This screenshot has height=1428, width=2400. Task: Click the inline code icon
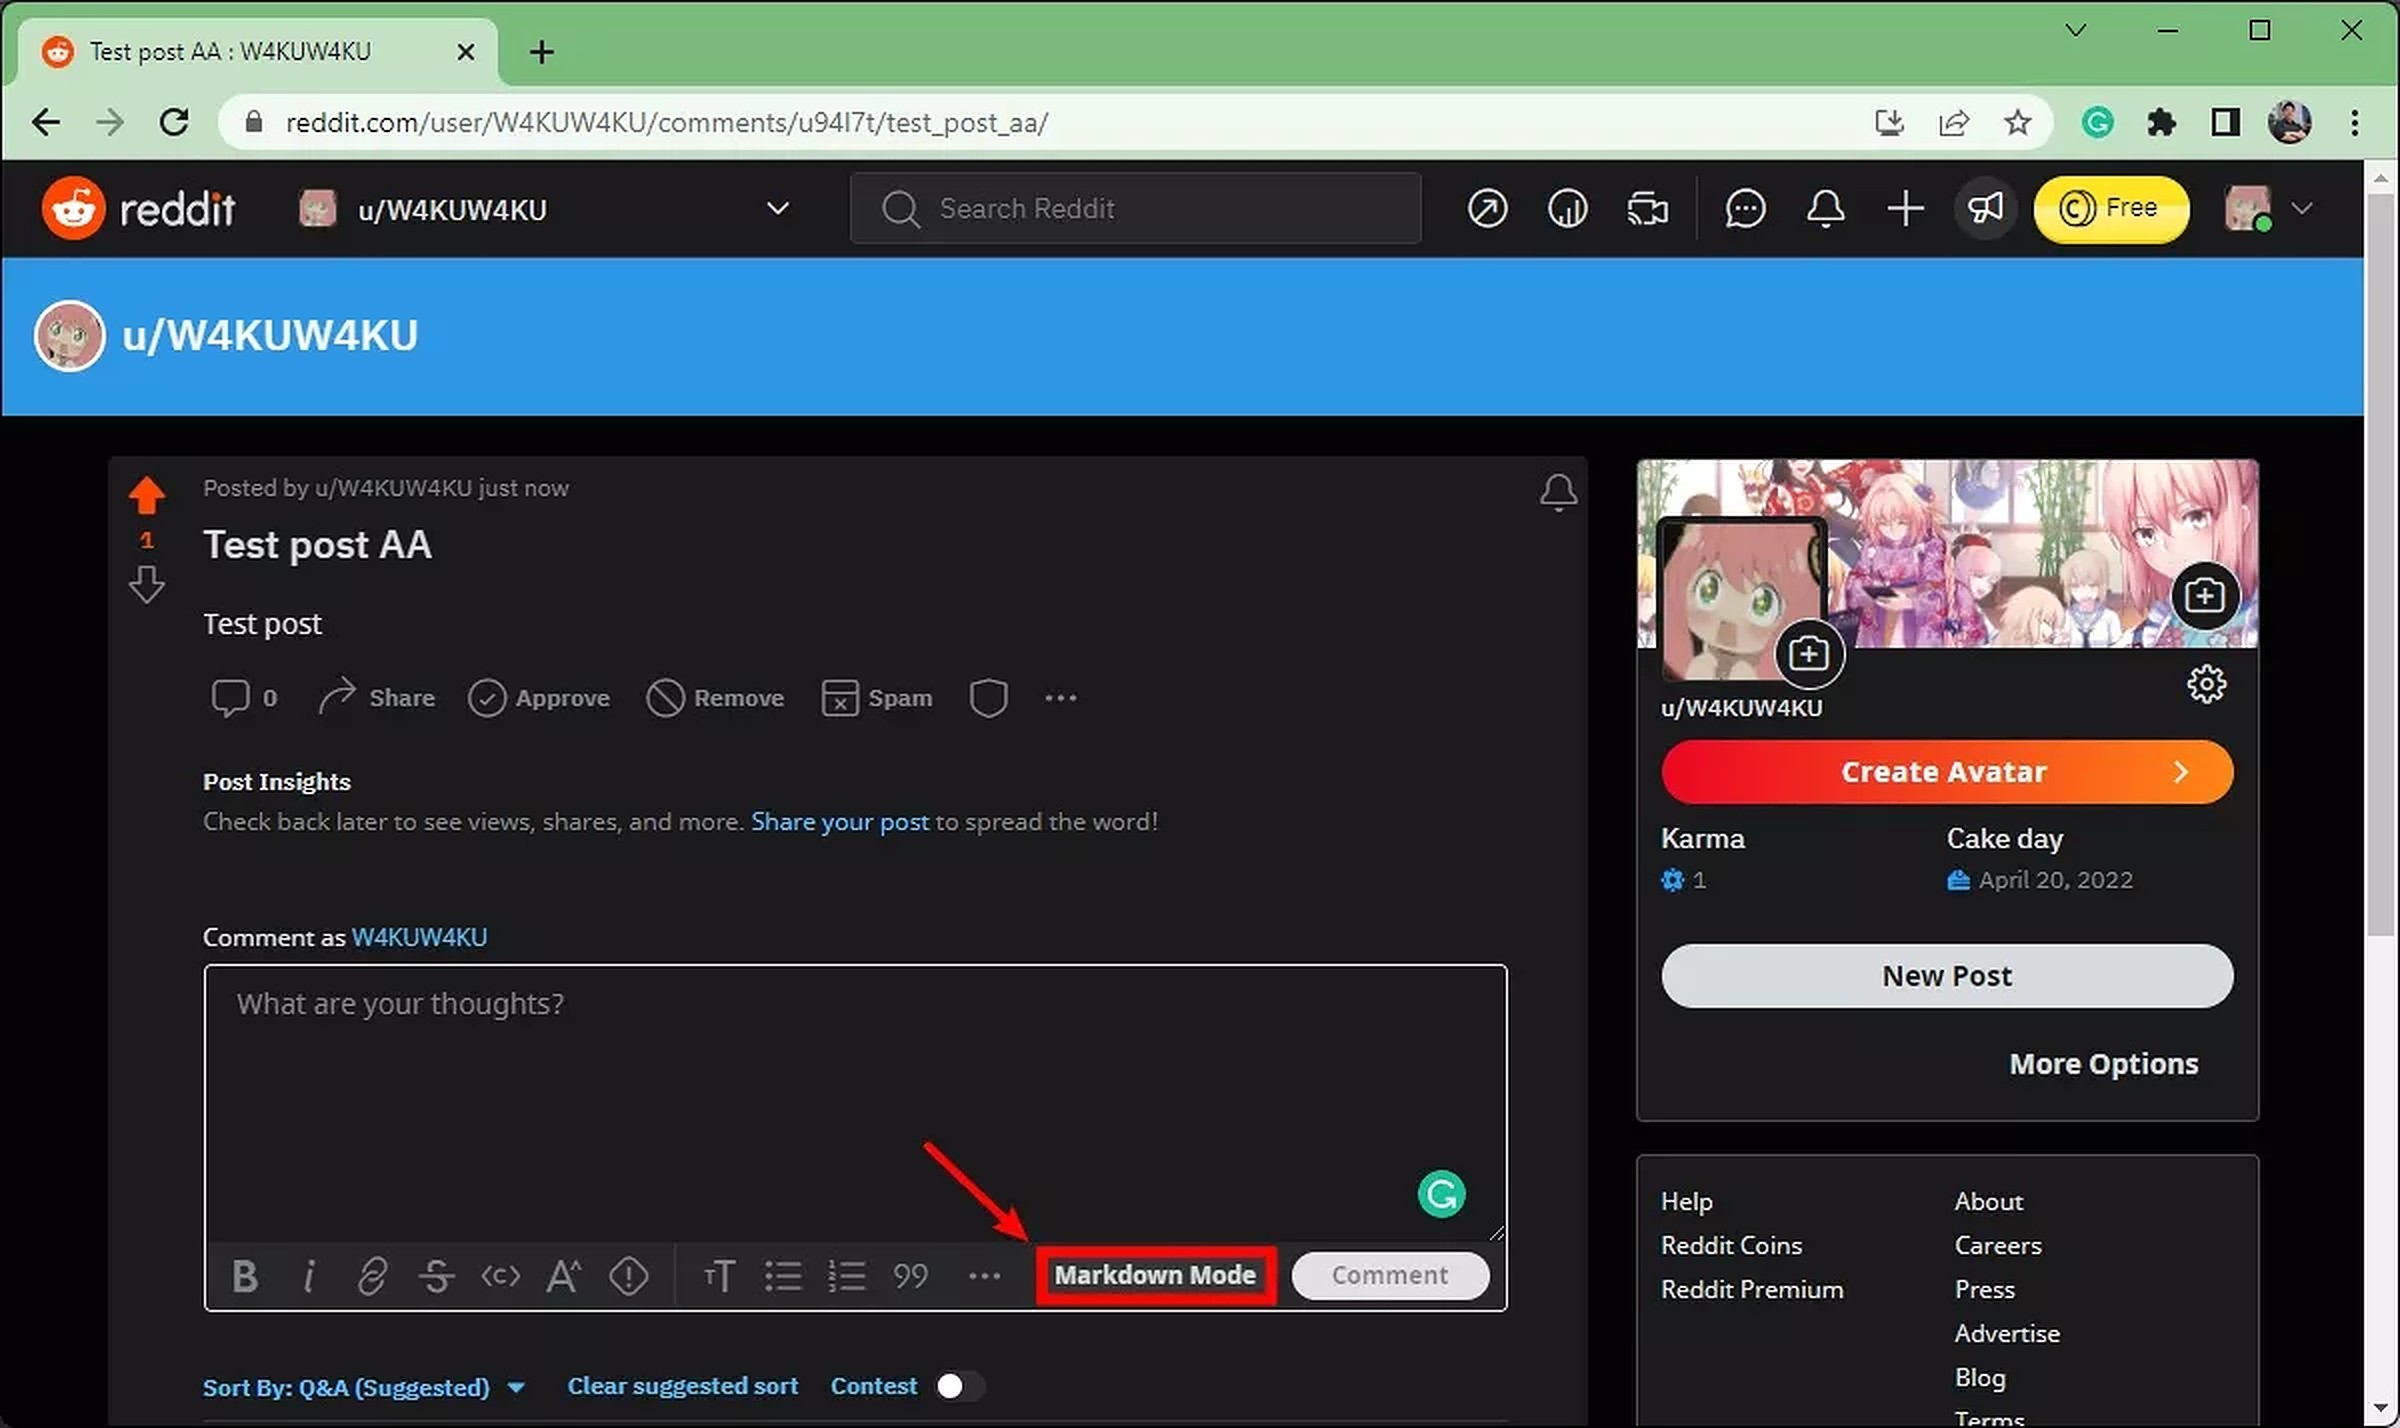501,1275
